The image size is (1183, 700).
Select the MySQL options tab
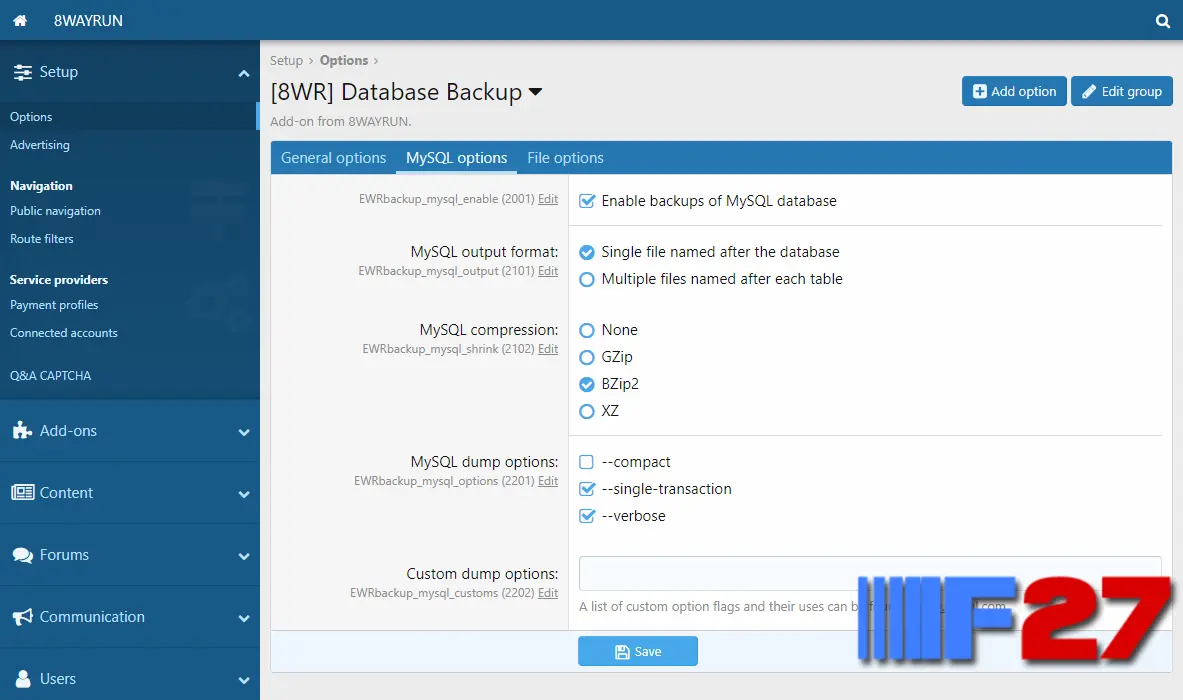(456, 158)
